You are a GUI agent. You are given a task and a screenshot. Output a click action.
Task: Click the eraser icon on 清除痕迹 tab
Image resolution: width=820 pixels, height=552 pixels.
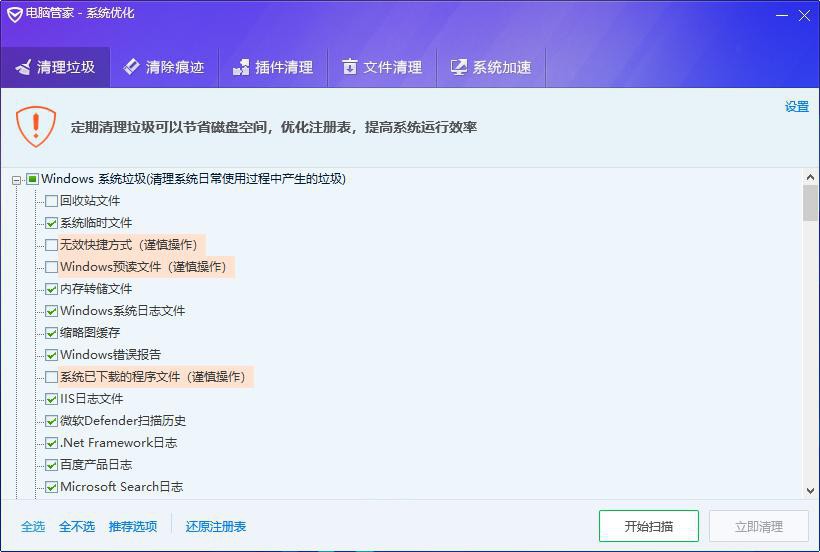[x=131, y=66]
